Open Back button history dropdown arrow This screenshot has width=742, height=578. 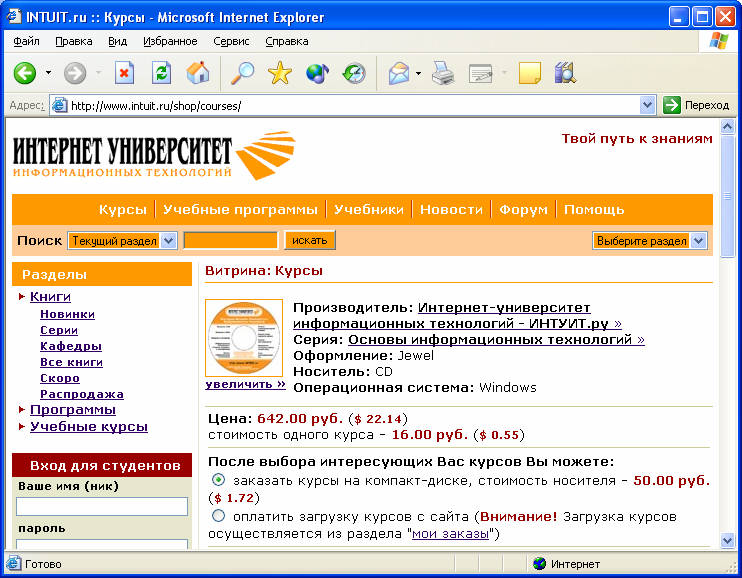(x=48, y=73)
